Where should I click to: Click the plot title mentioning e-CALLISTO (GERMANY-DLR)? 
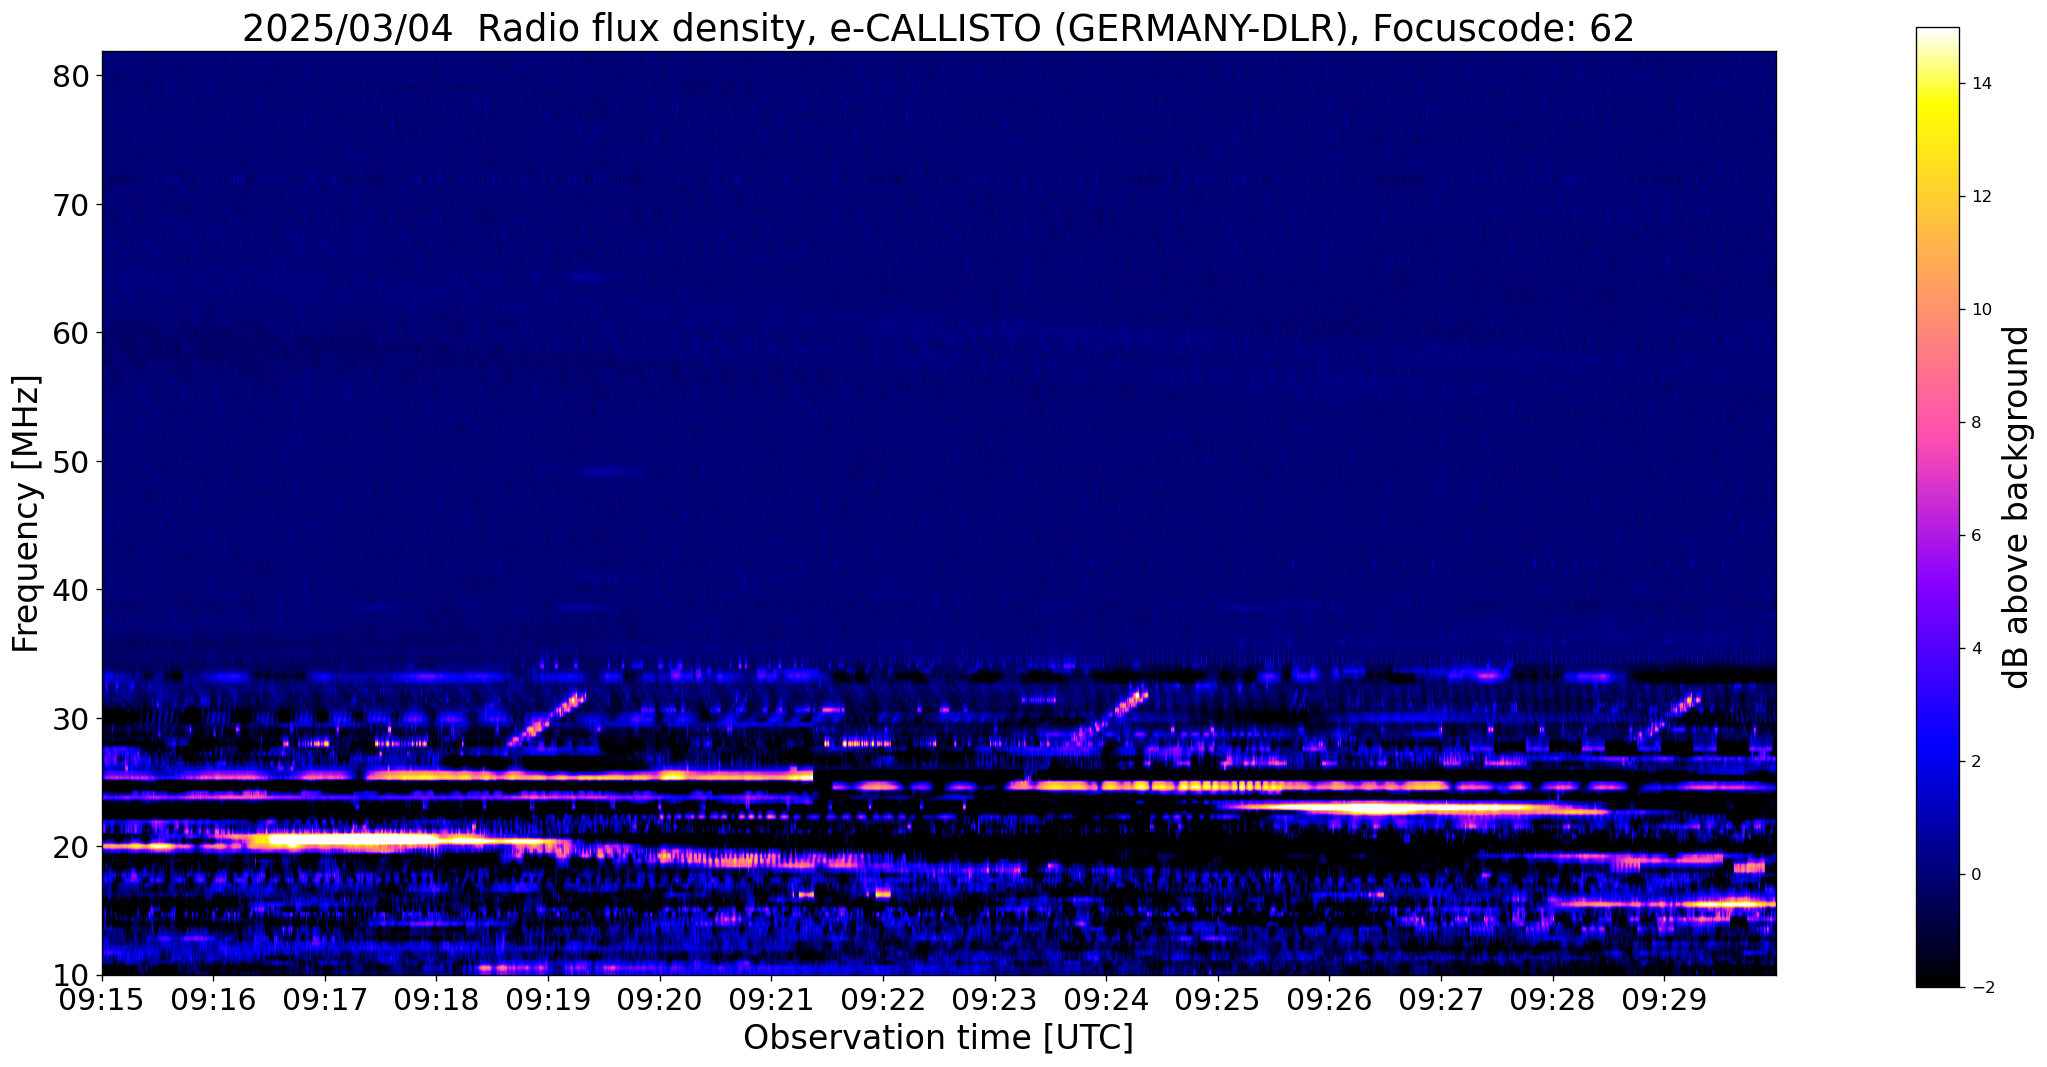(938, 27)
